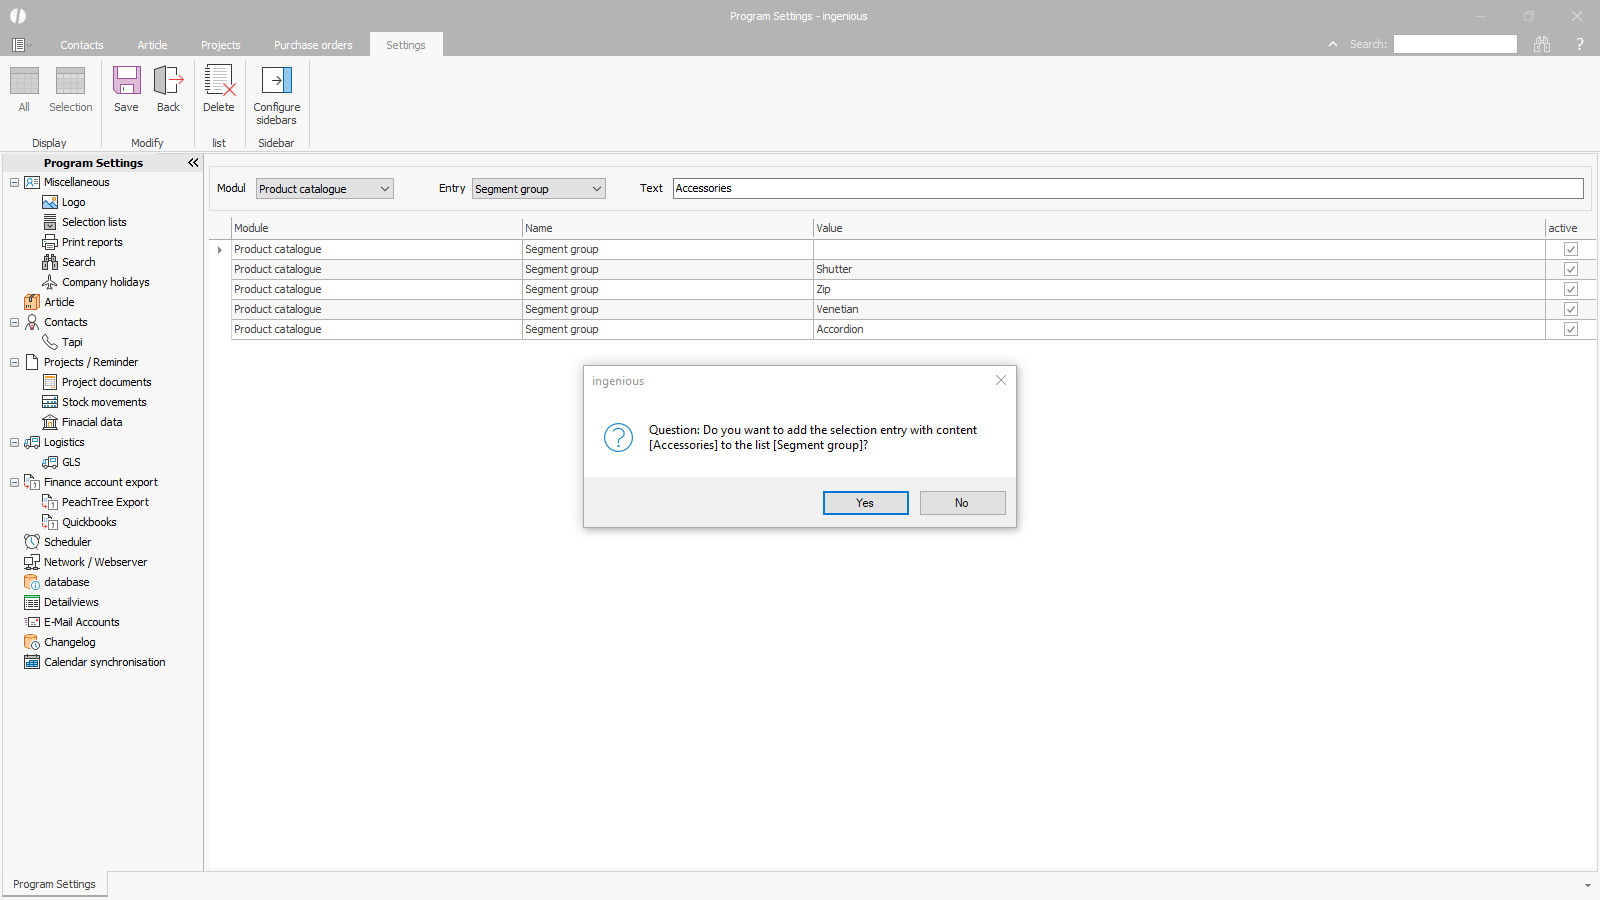
Task: Collapse the Miscellaneous tree node
Action: [14, 182]
